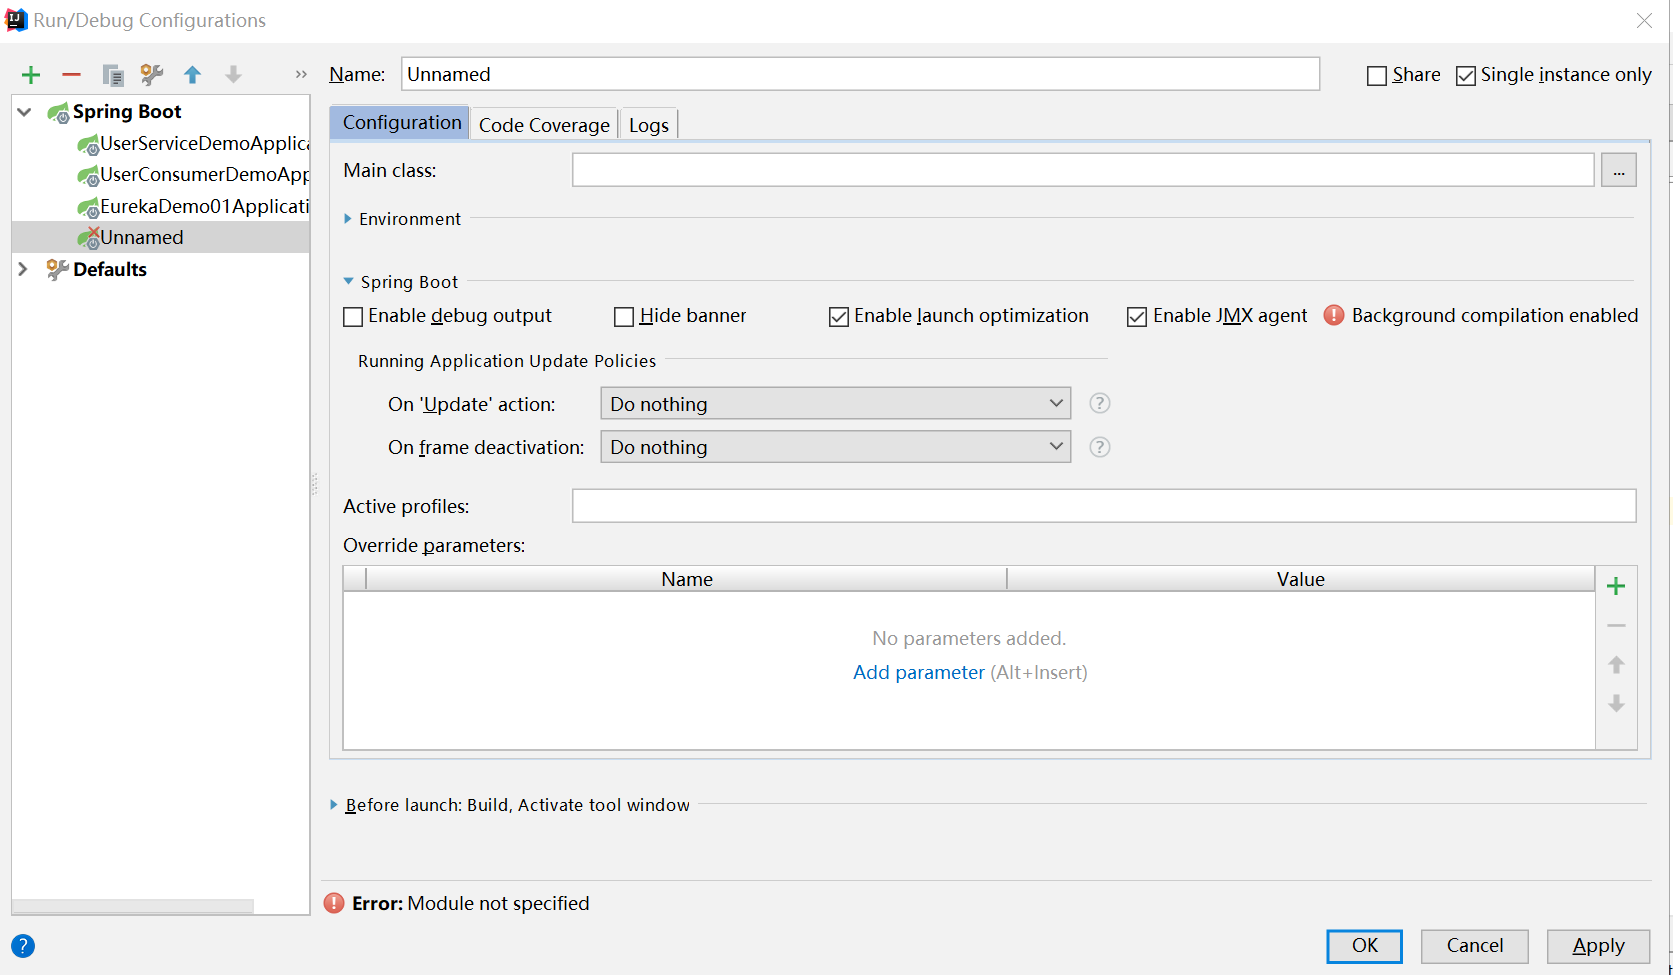Expand the Defaults tree node

[23, 269]
